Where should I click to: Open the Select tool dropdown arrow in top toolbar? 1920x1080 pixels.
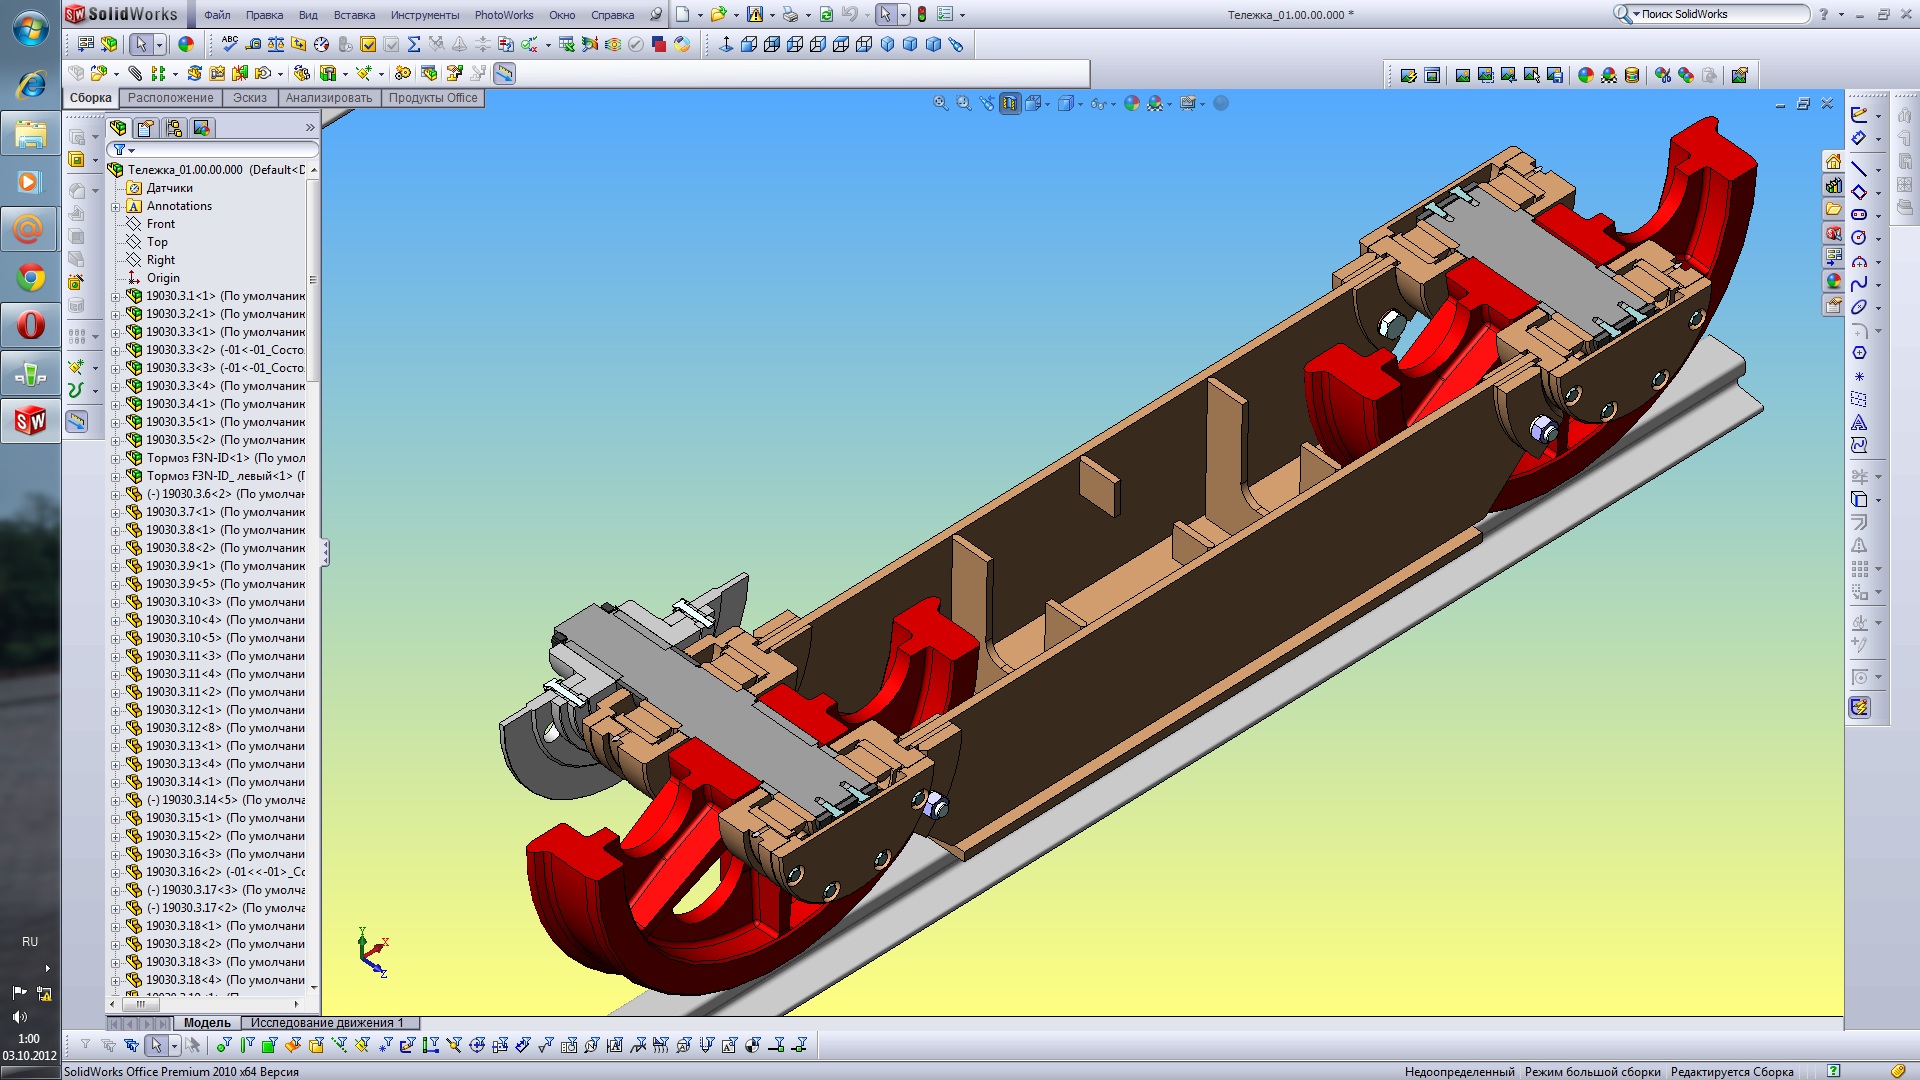pyautogui.click(x=903, y=15)
